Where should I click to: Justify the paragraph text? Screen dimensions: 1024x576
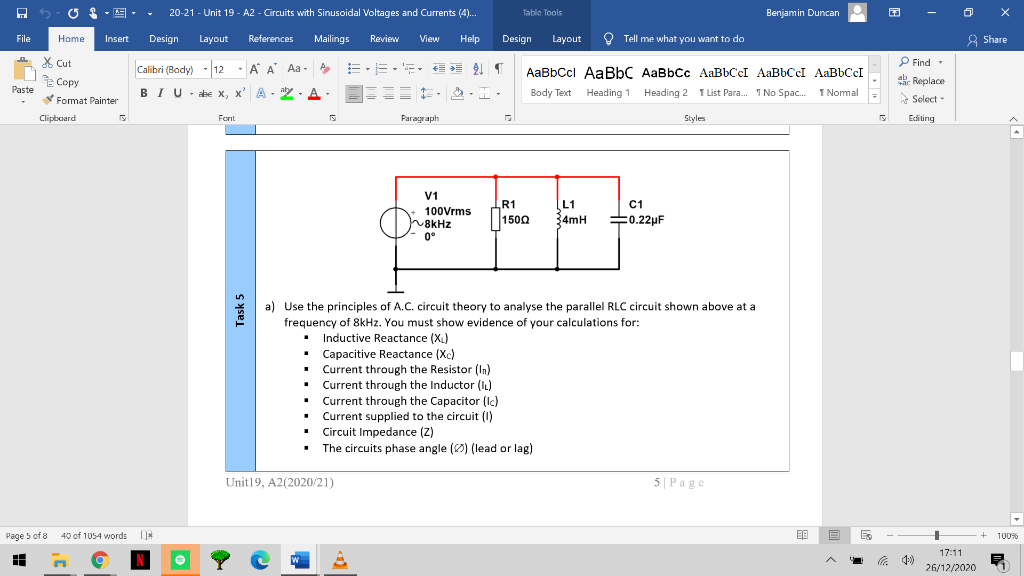[405, 94]
